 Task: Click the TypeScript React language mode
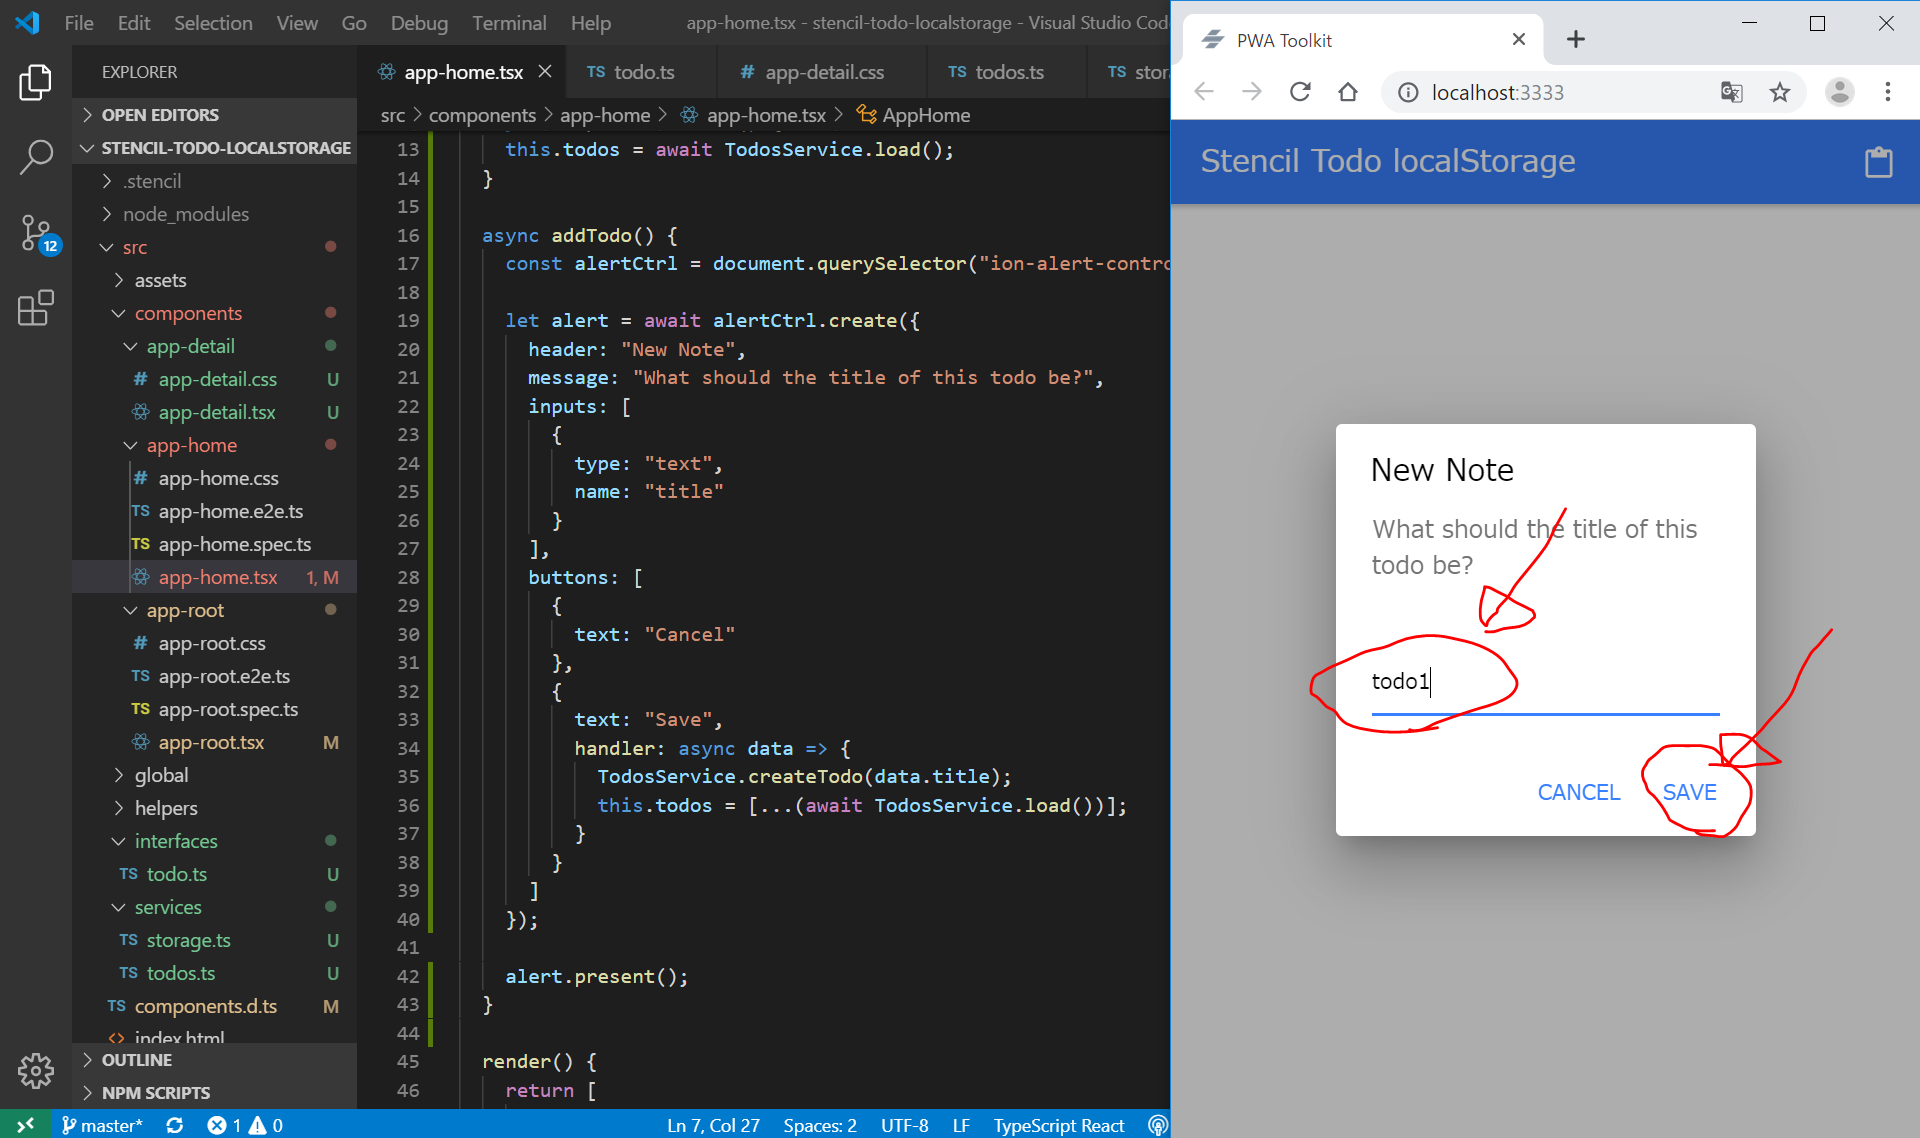1059,1125
